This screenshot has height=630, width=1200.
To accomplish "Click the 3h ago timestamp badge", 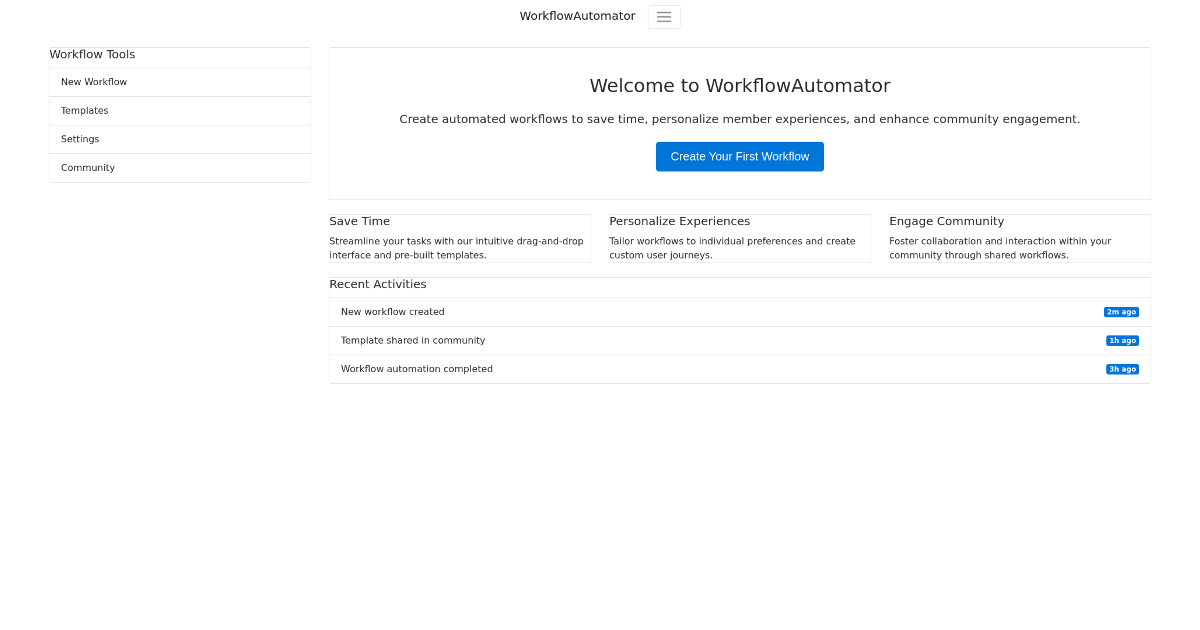I will pyautogui.click(x=1121, y=369).
